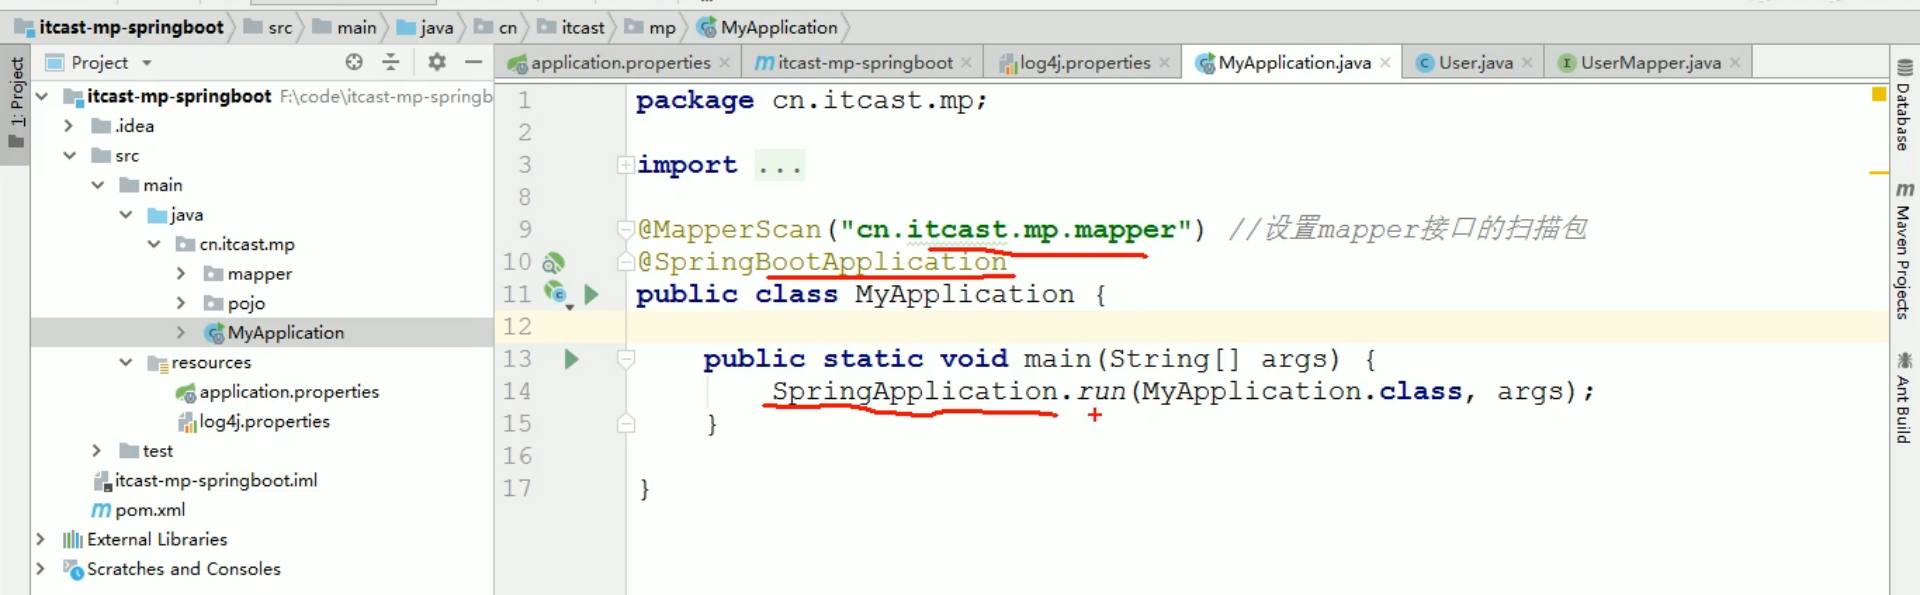Click the folded import ellipsis
Image resolution: width=1920 pixels, height=595 pixels.
coord(780,165)
